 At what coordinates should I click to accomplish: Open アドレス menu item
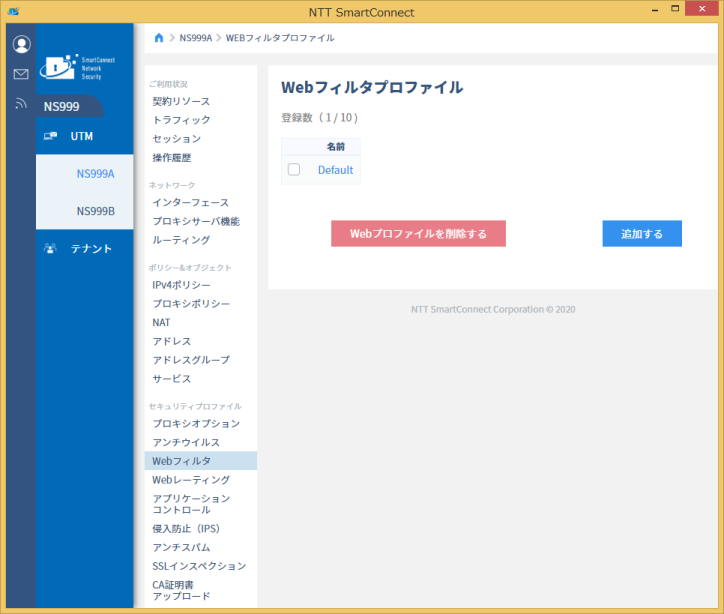171,341
